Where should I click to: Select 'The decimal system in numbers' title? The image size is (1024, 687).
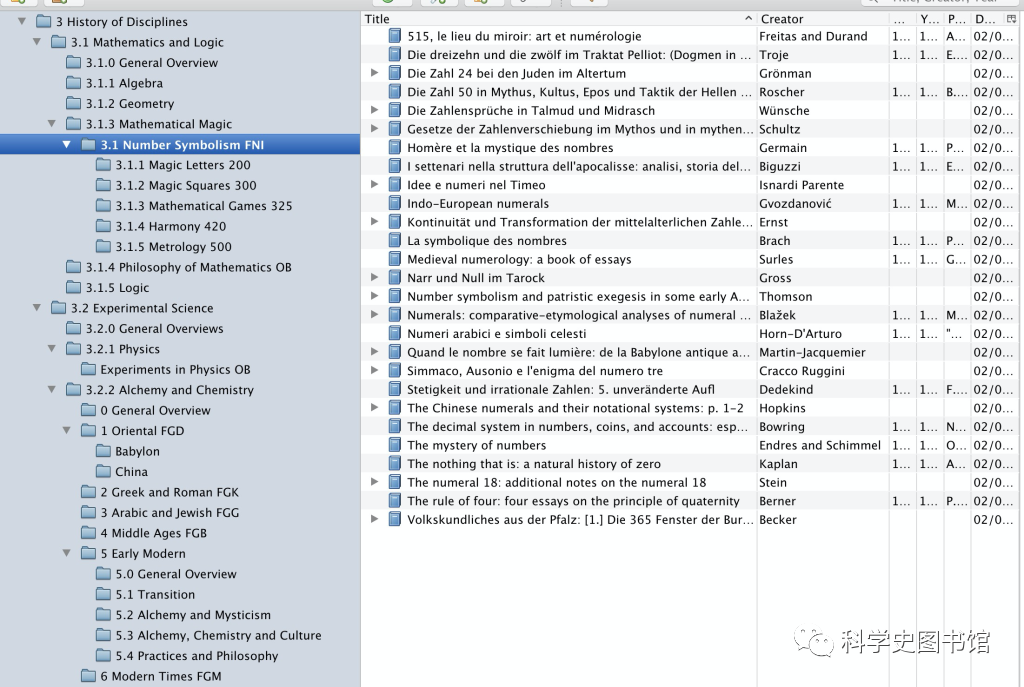(x=577, y=426)
